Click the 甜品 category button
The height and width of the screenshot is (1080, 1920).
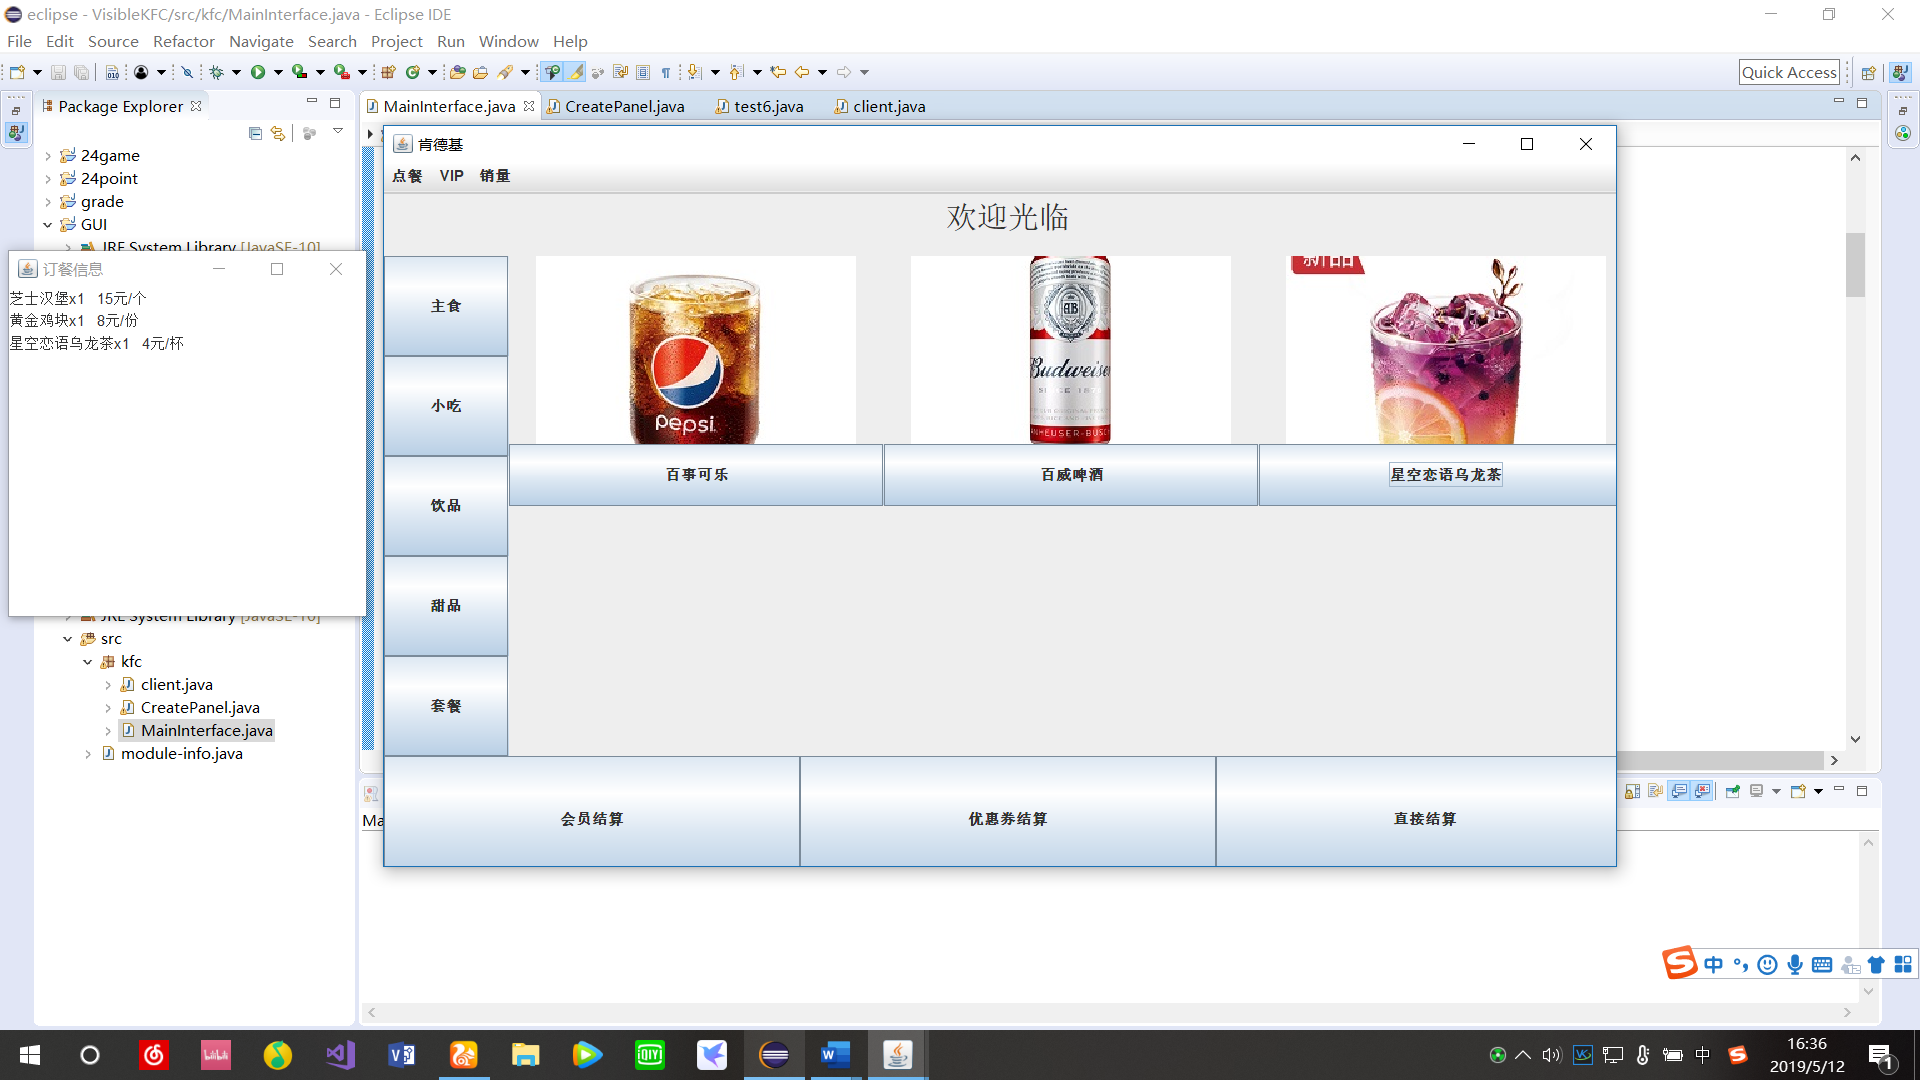(446, 606)
